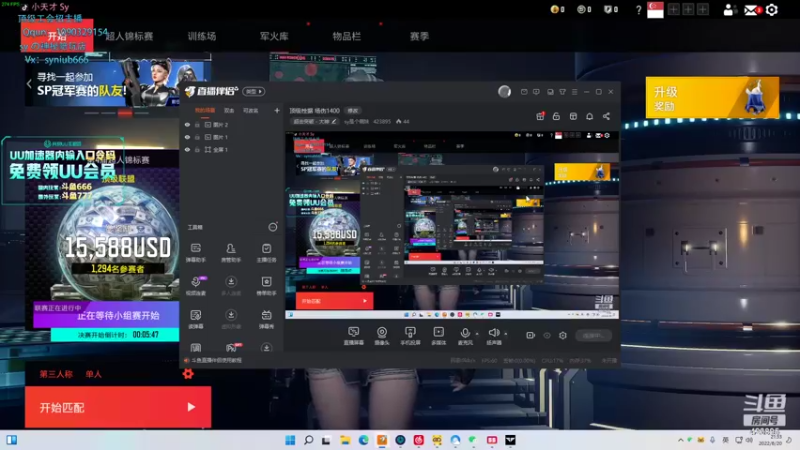The width and height of the screenshot is (800, 450).
Task: Click the game help question mark icon
Action: pos(638,10)
